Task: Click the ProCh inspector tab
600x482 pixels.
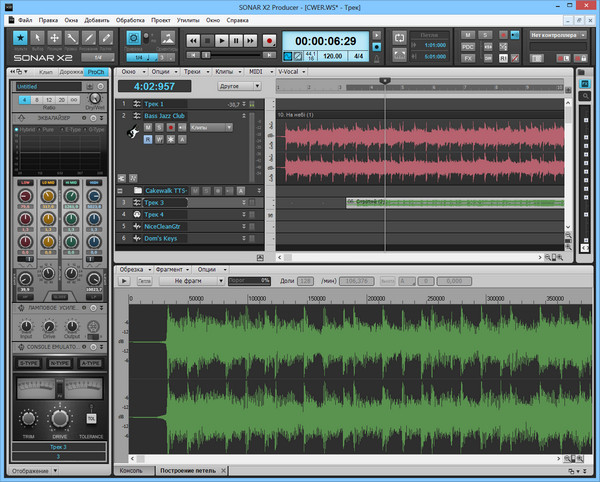Action: tap(97, 72)
